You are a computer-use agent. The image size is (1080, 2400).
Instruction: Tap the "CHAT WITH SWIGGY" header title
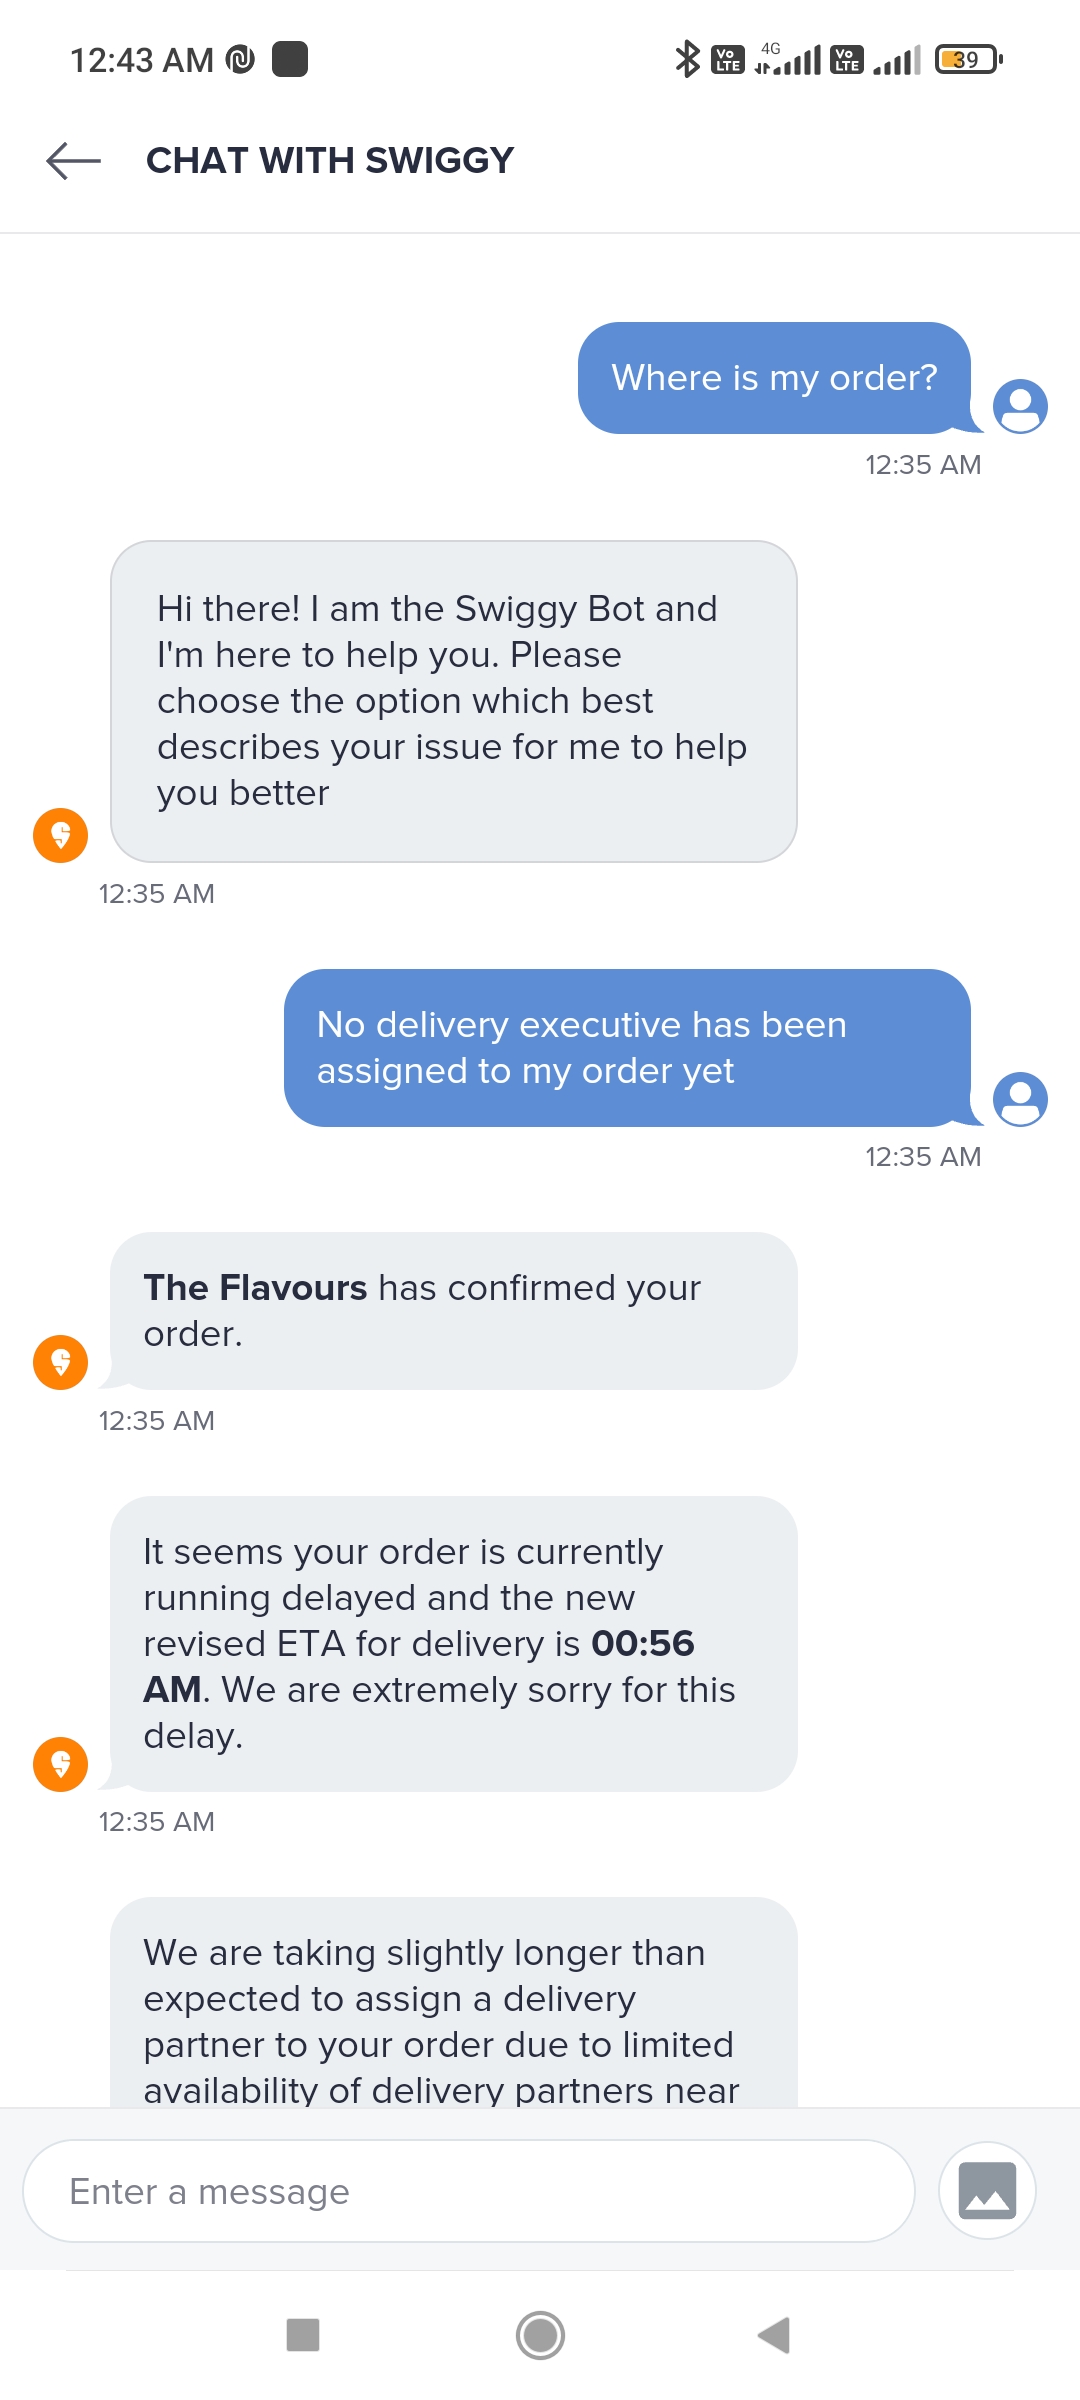(x=330, y=160)
